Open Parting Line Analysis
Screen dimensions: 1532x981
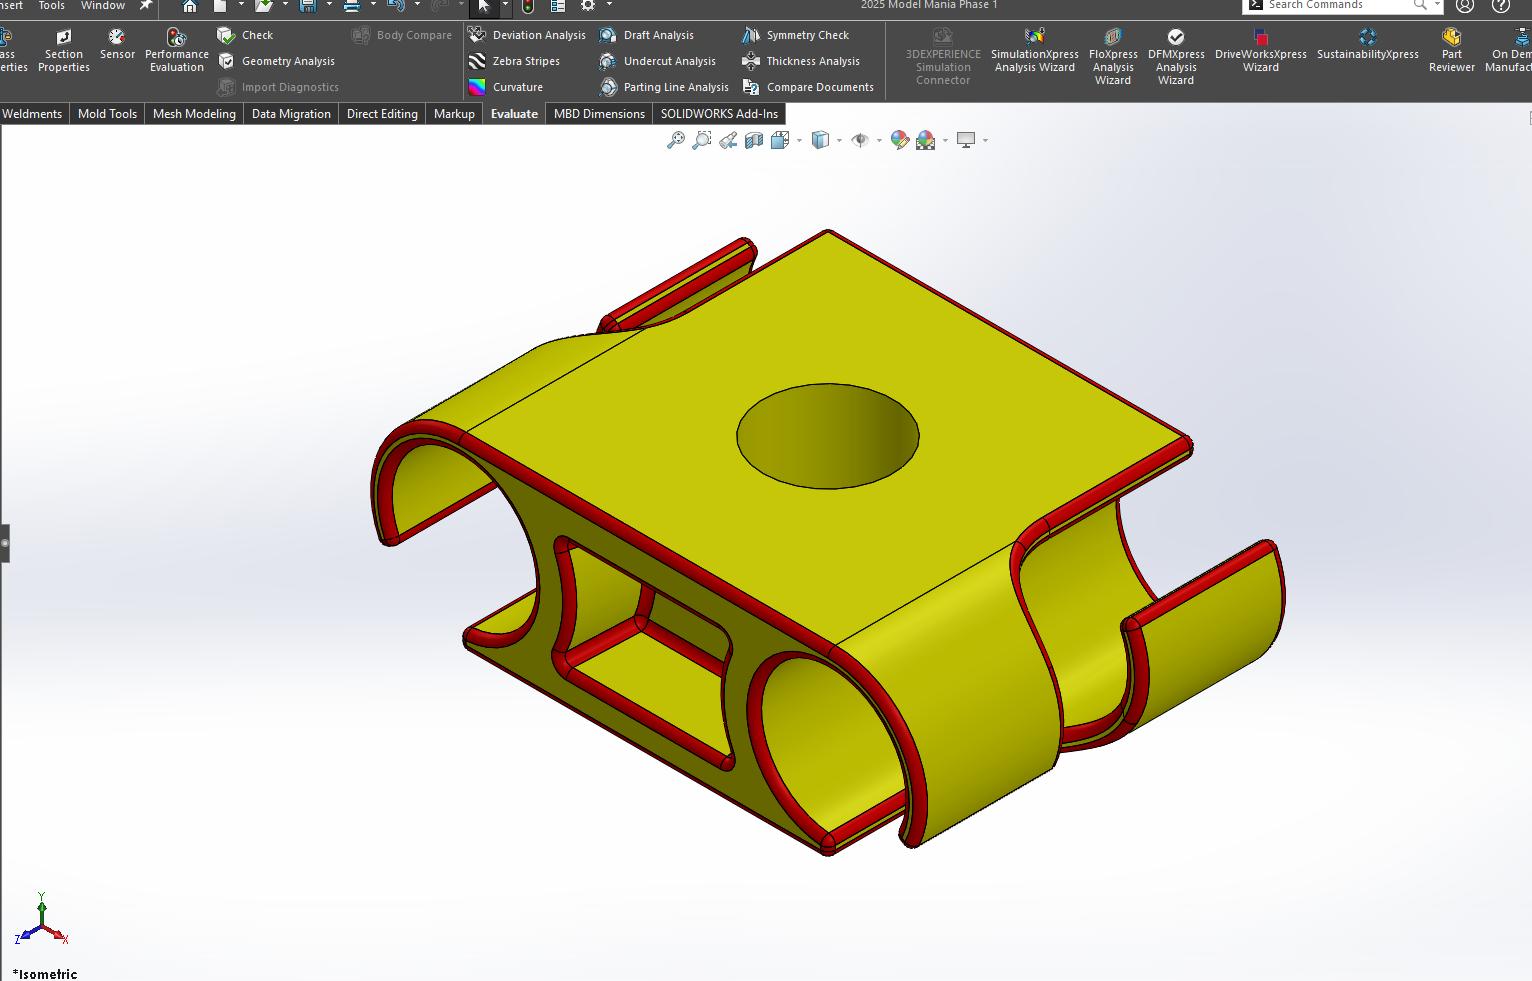pos(664,87)
